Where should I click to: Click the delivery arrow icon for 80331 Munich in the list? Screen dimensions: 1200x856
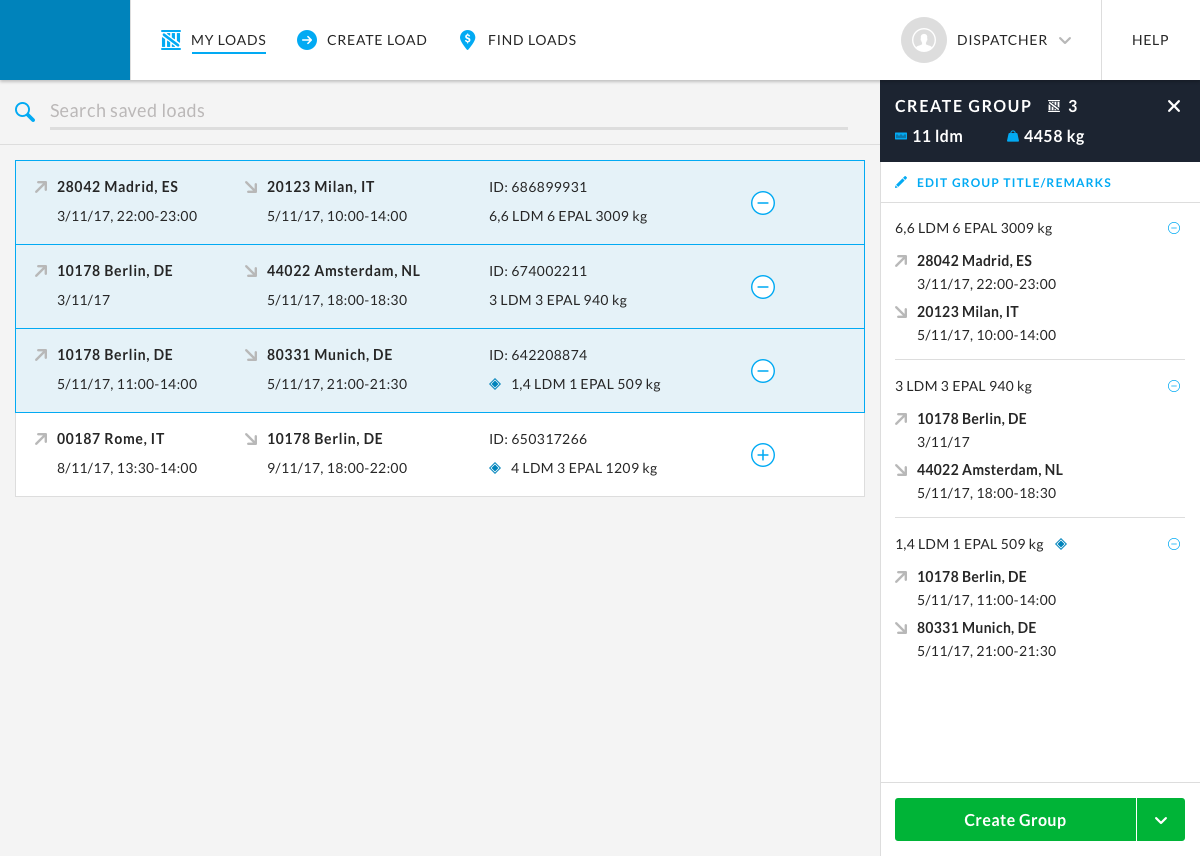click(251, 355)
